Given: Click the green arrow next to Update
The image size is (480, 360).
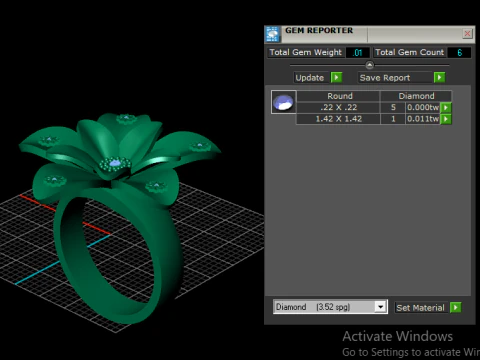Looking at the screenshot, I should click(x=336, y=78).
